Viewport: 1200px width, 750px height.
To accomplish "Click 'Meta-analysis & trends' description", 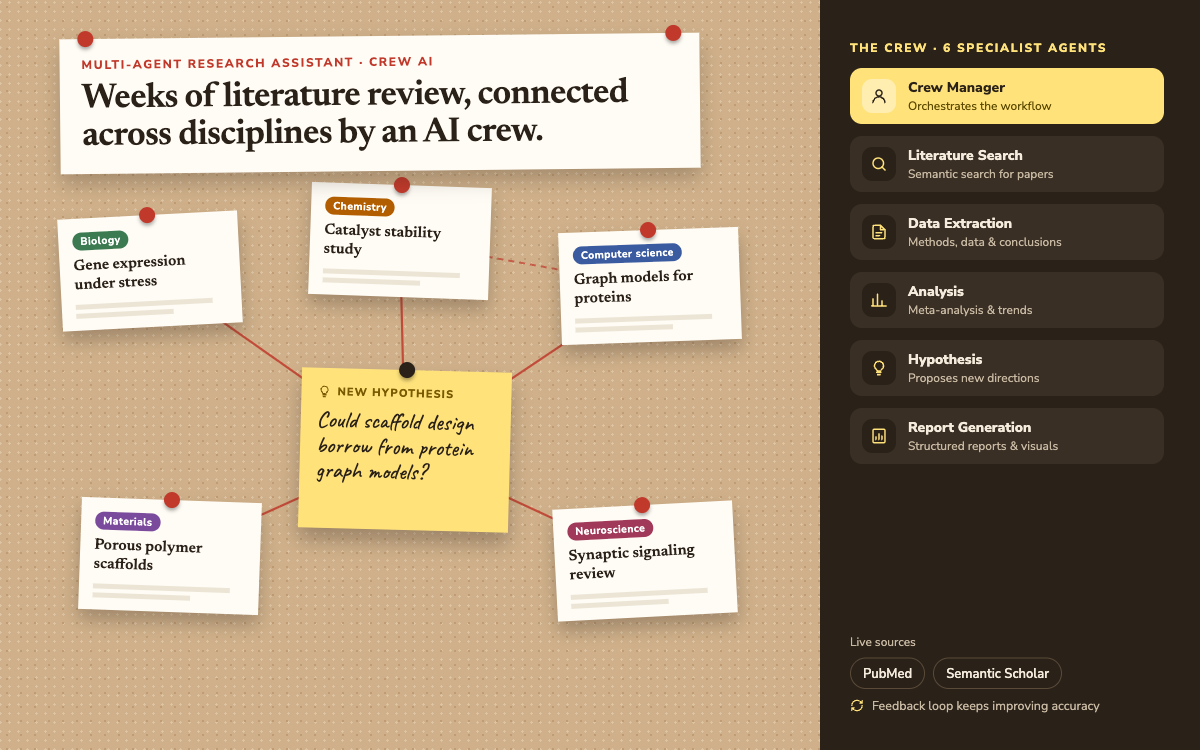I will tap(970, 310).
